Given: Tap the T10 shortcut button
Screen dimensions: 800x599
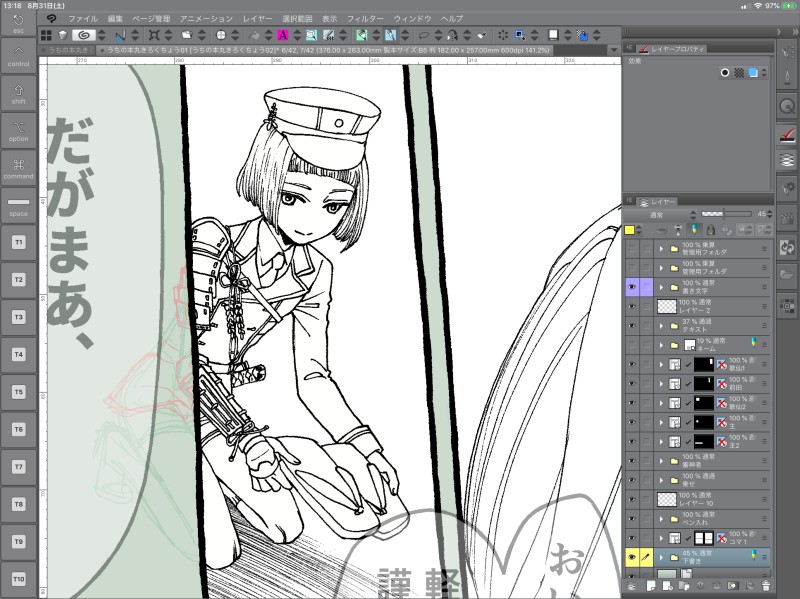Looking at the screenshot, I should (18, 579).
